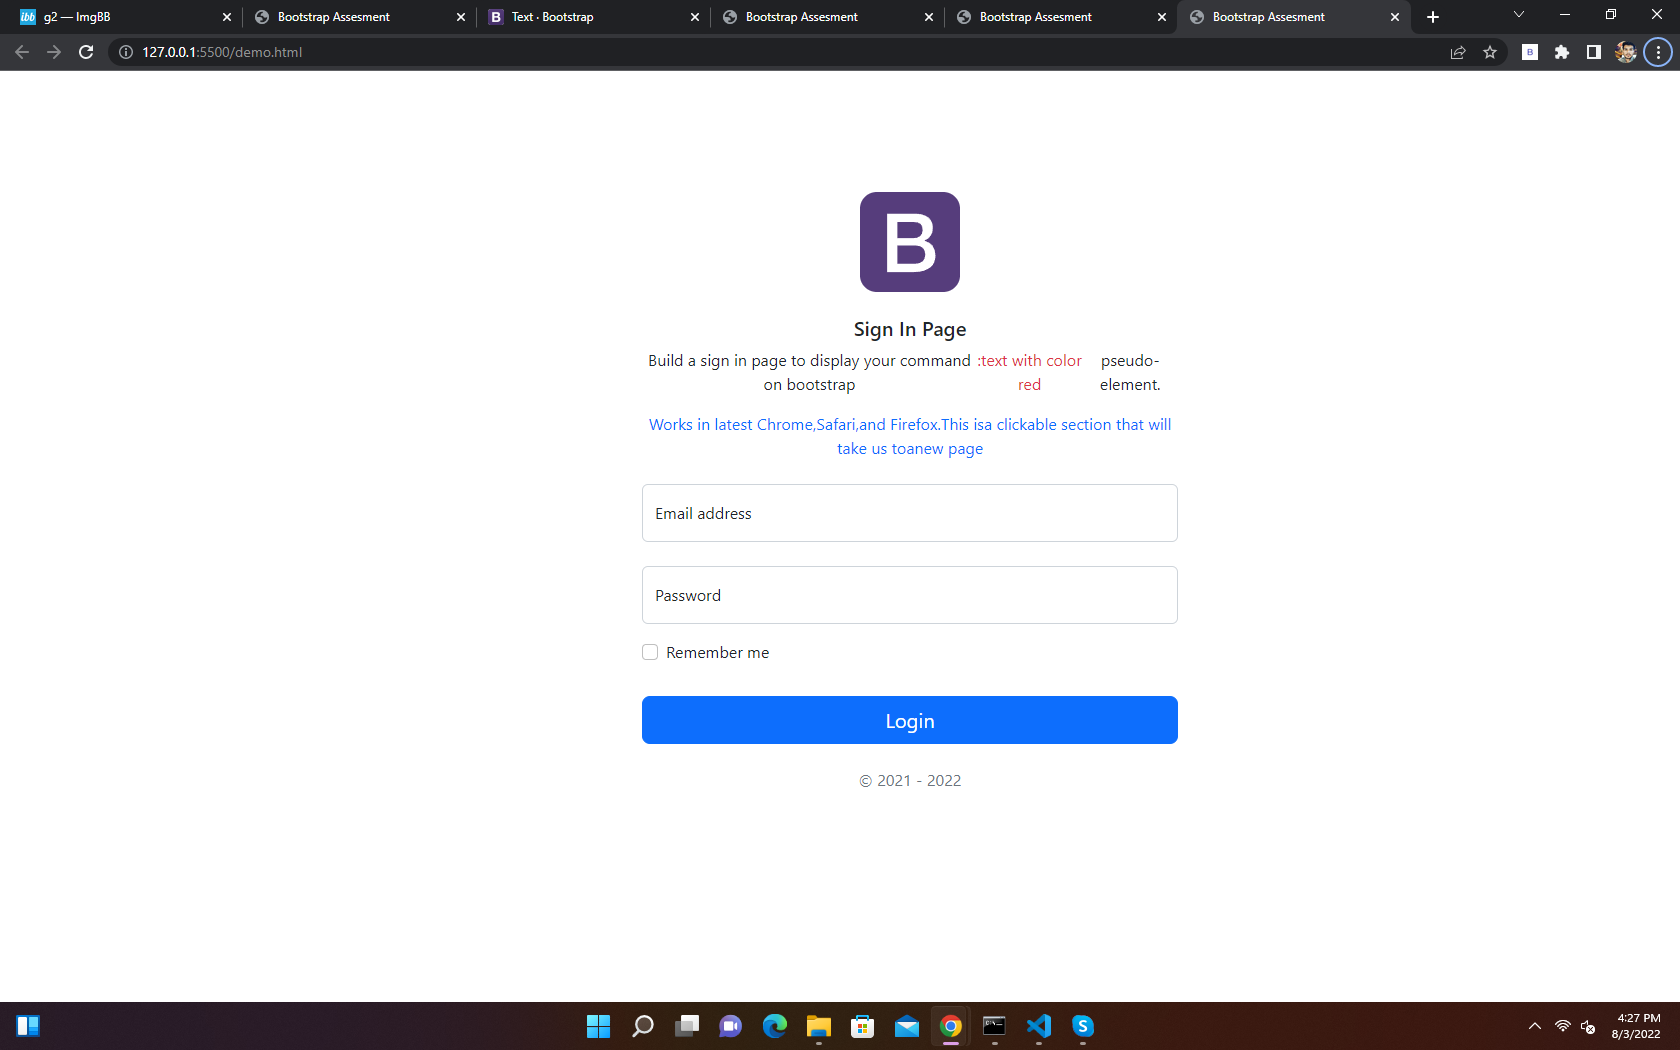Open Chrome profile avatar
Image resolution: width=1680 pixels, height=1050 pixels.
point(1626,52)
